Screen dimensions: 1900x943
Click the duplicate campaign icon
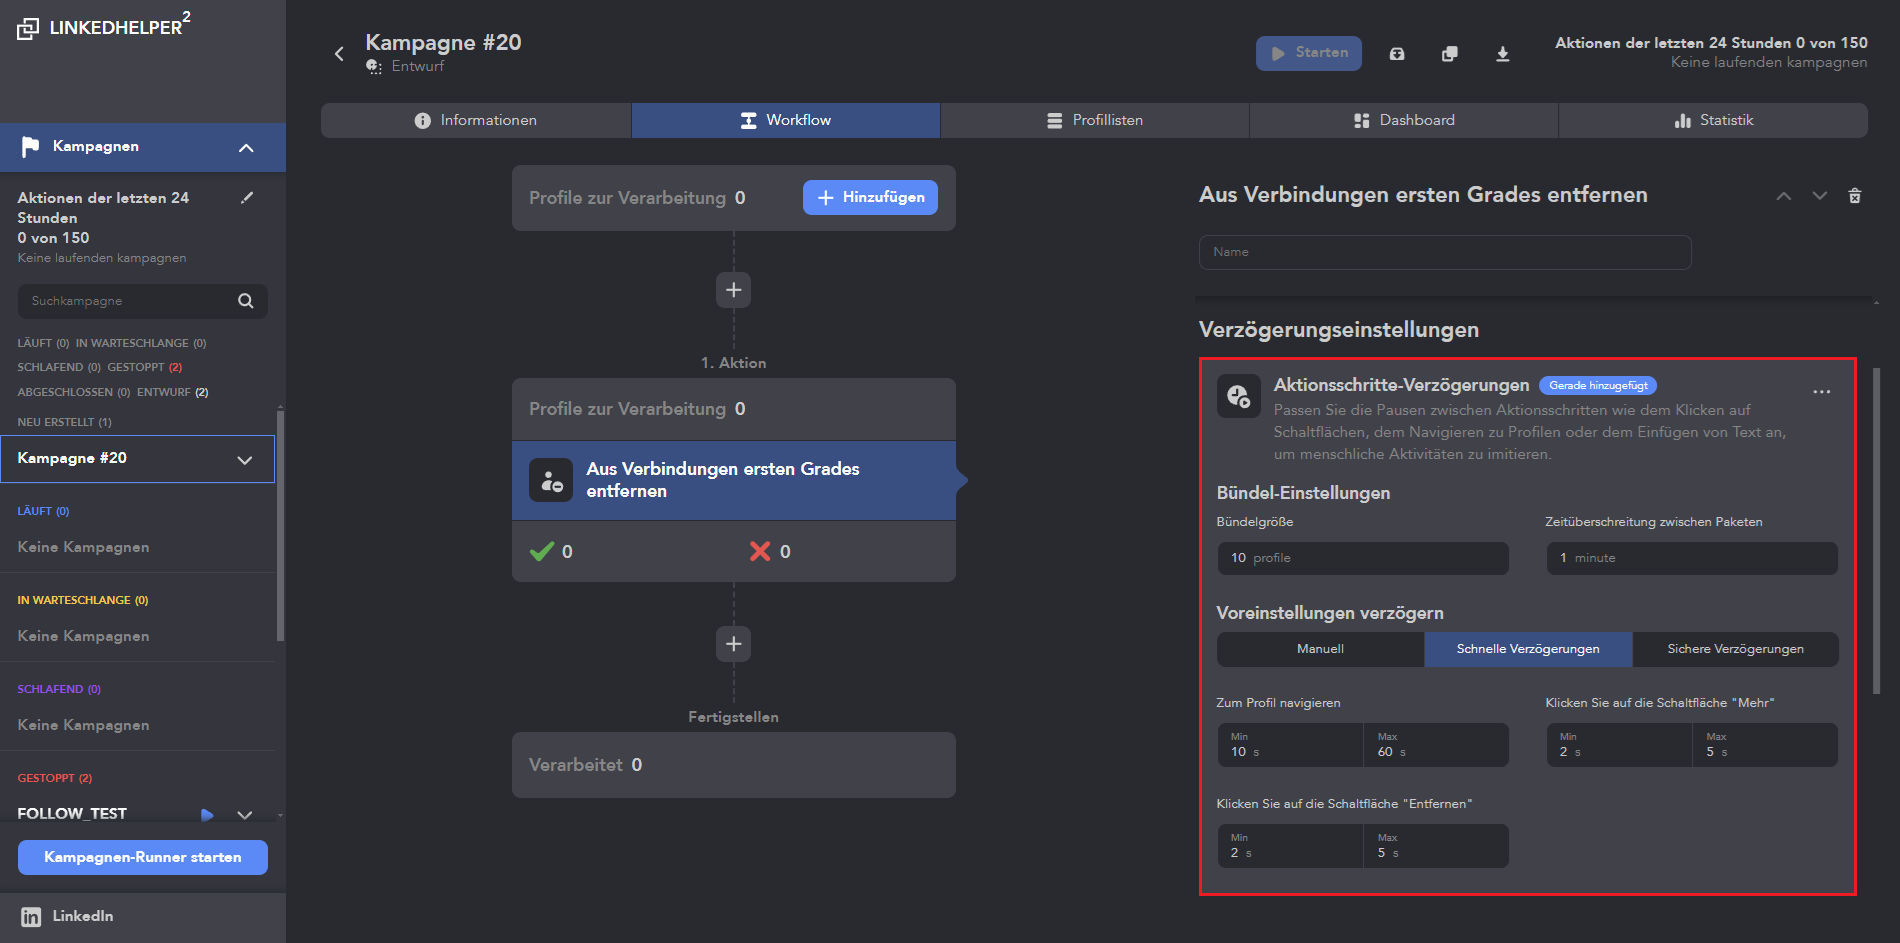[1449, 54]
